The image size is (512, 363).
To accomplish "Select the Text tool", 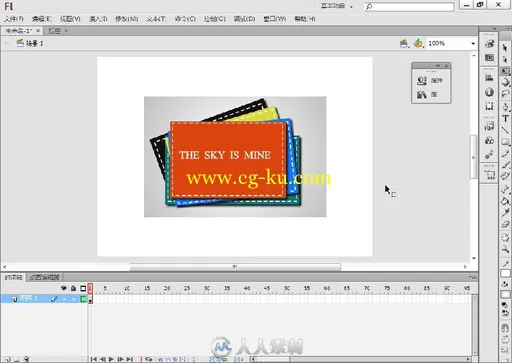I will 505,118.
